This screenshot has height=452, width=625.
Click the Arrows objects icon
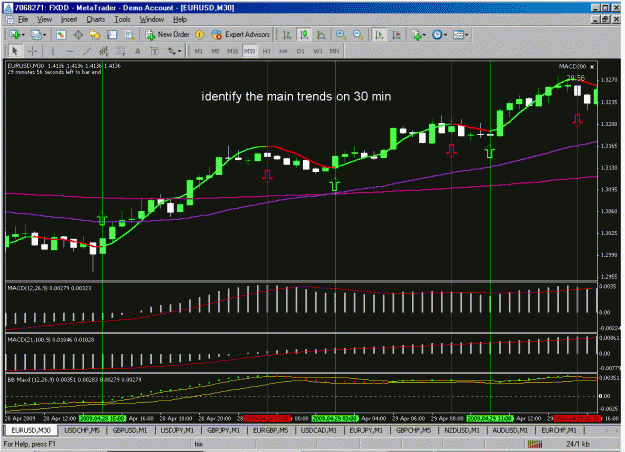(172, 51)
